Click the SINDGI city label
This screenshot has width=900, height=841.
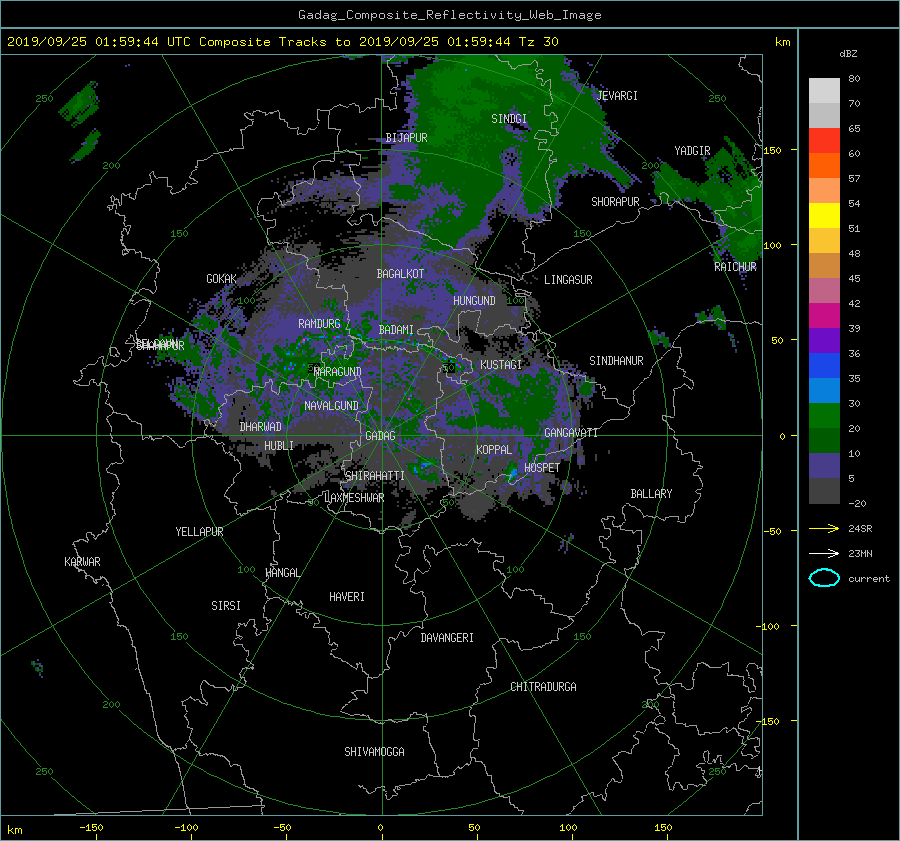click(509, 119)
